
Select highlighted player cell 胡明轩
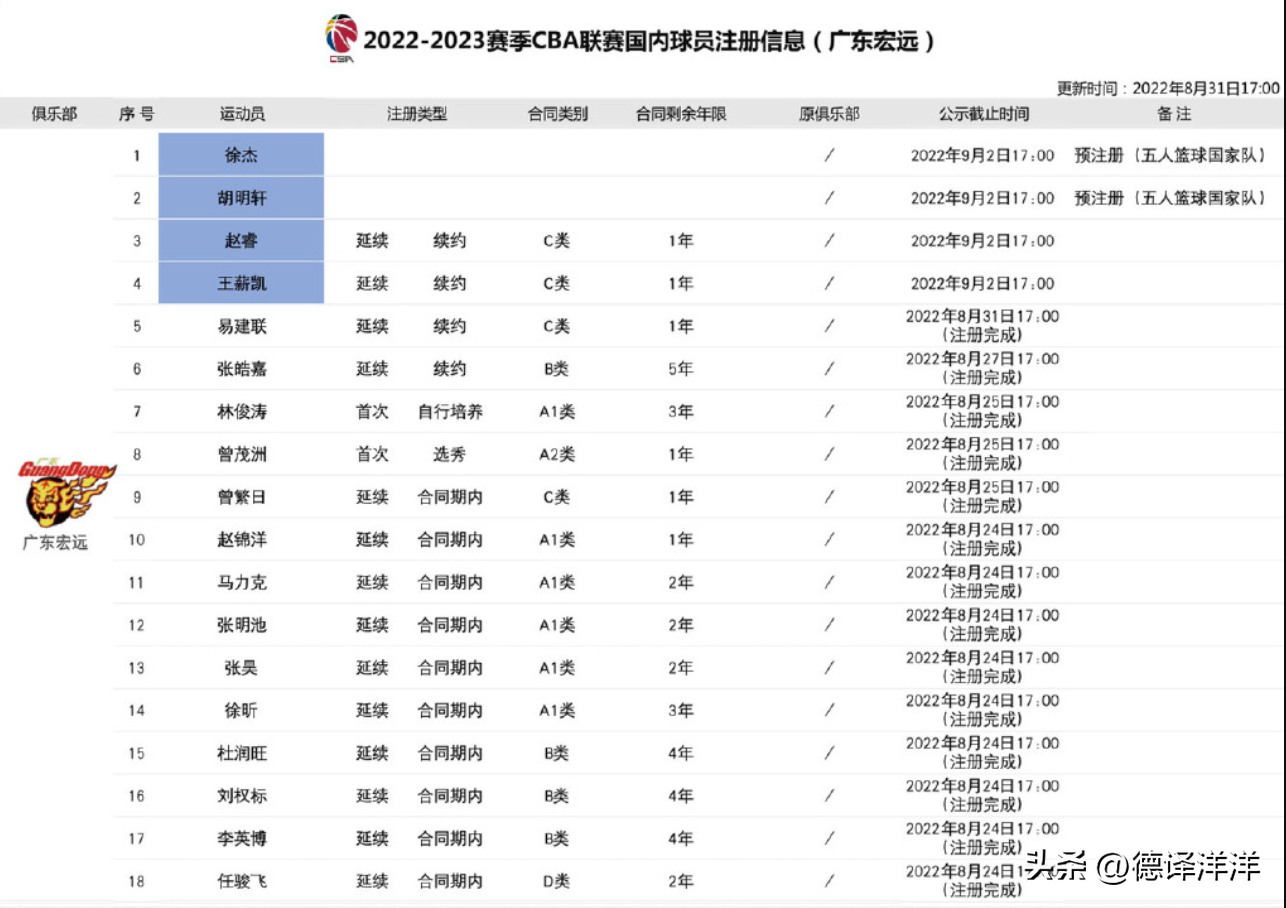(241, 198)
